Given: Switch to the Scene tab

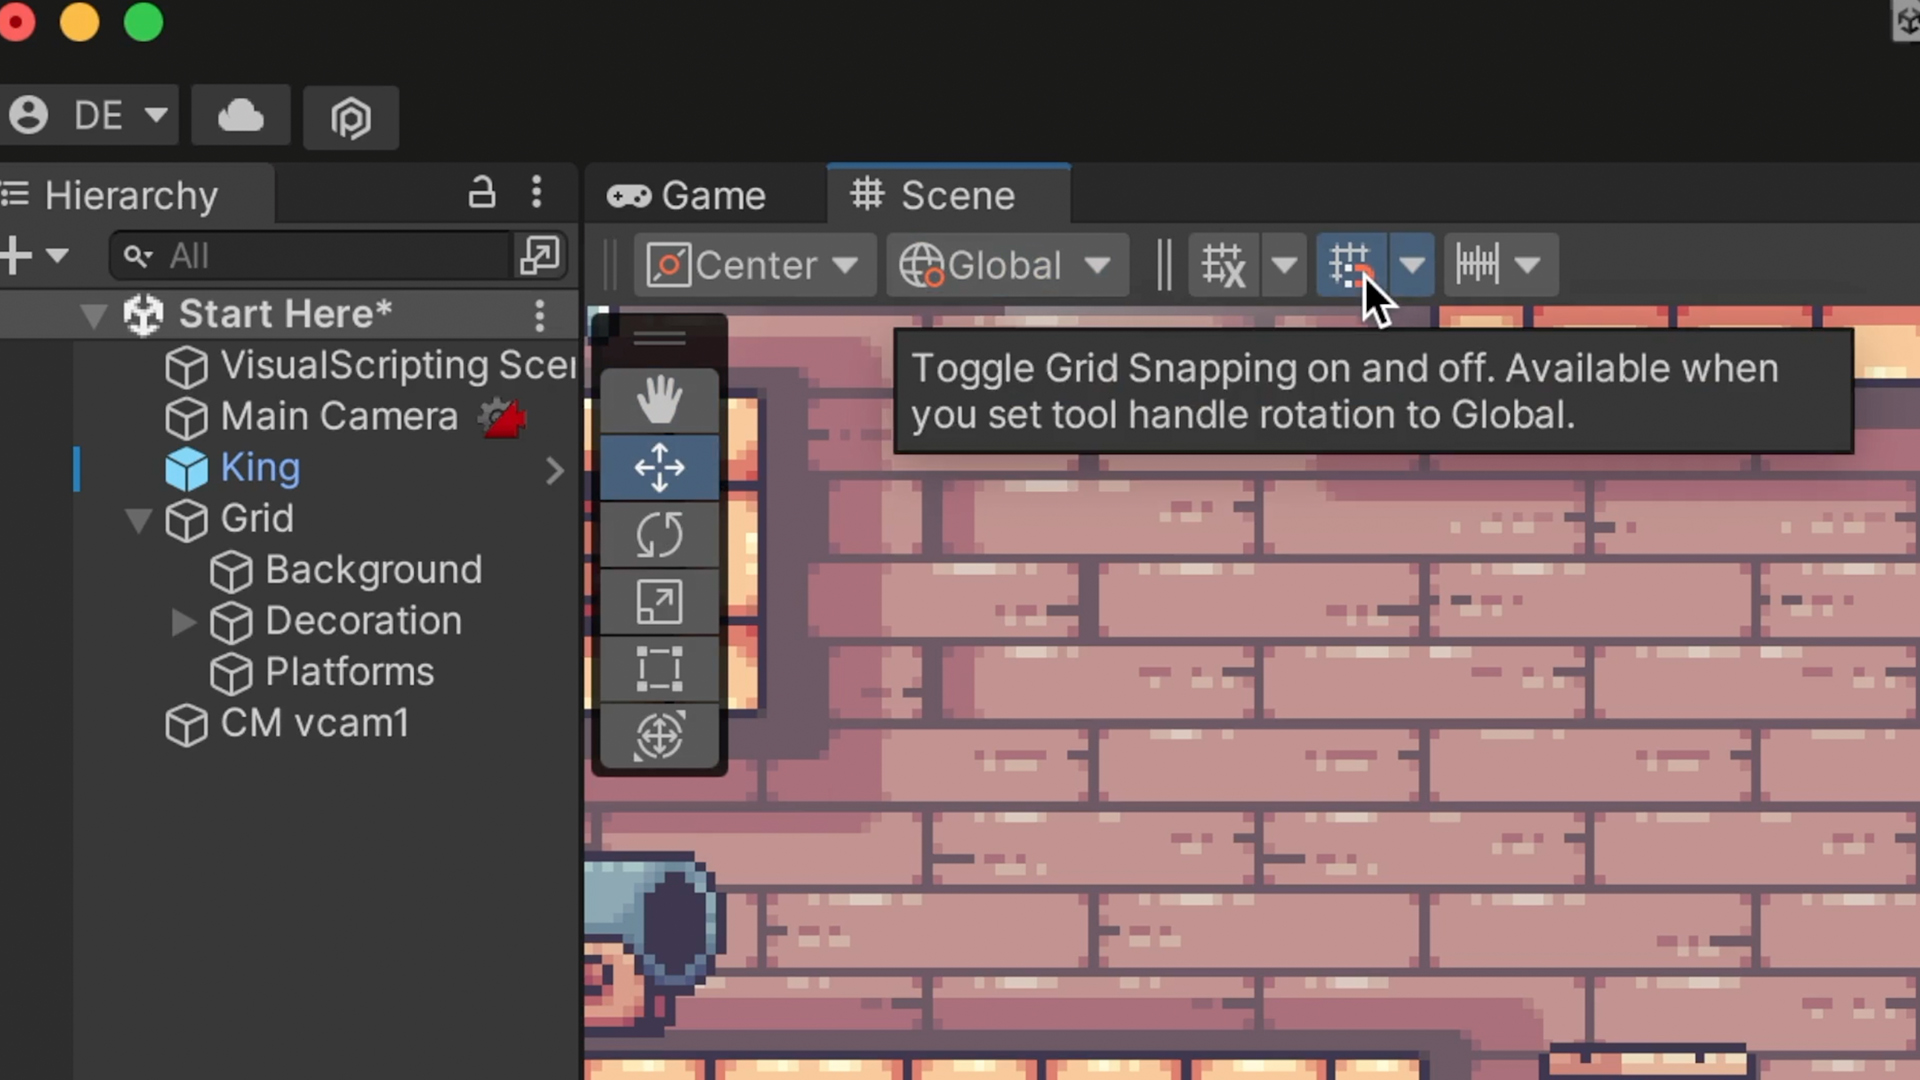Looking at the screenshot, I should click(x=947, y=195).
